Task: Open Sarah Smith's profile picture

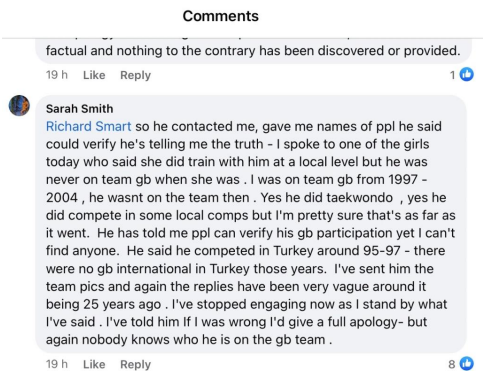Action: pos(19,106)
